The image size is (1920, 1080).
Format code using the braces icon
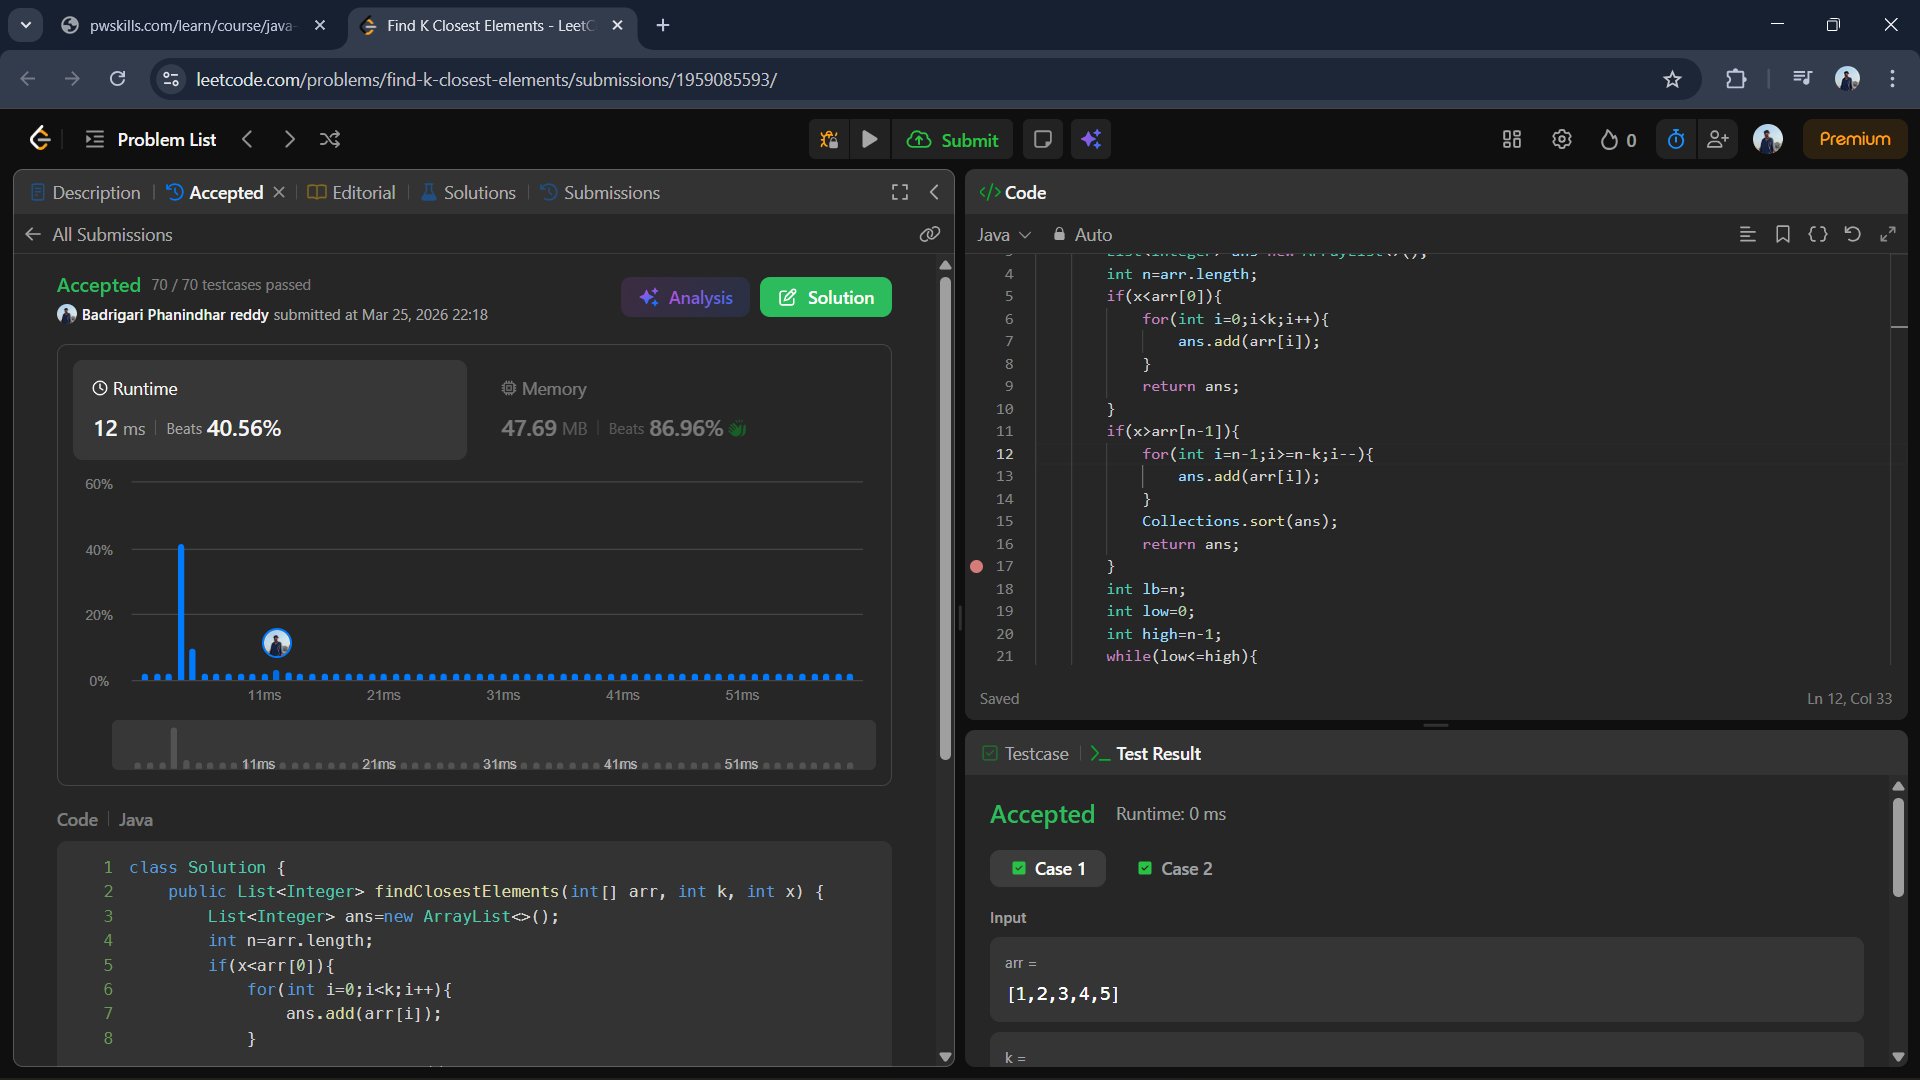(x=1817, y=234)
